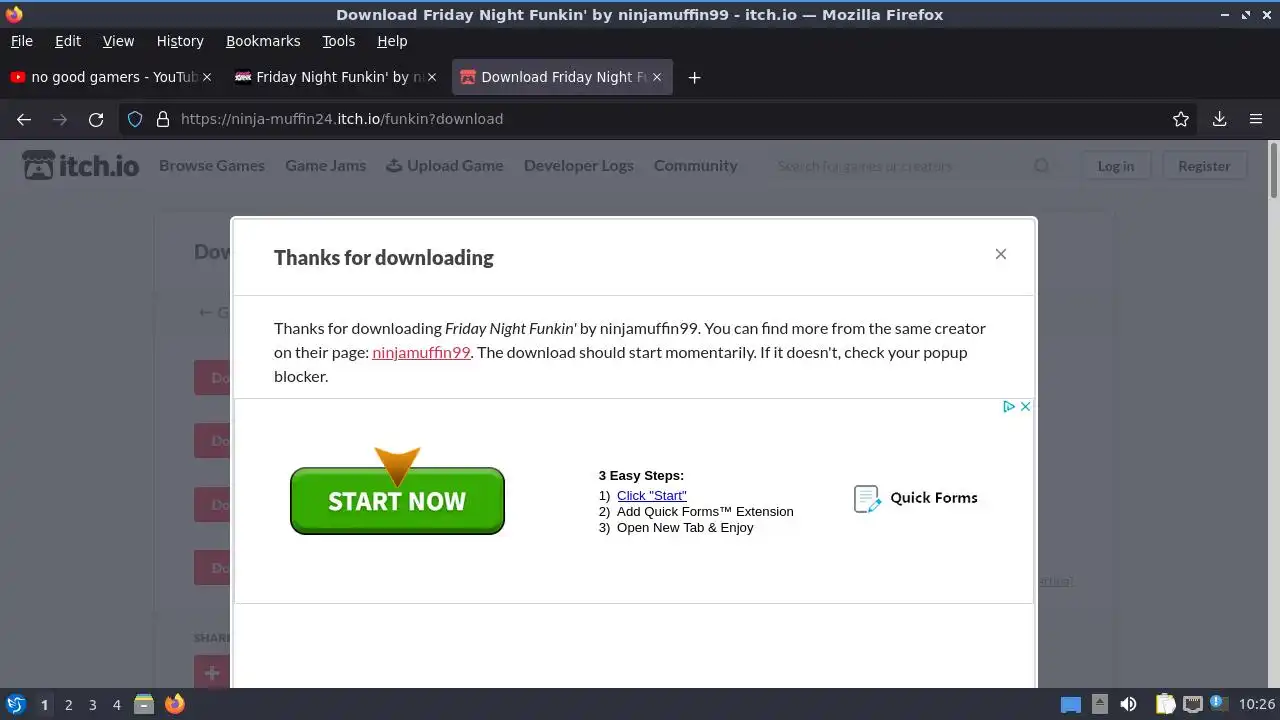Reload the current page
Viewport: 1280px width, 720px height.
click(96, 119)
